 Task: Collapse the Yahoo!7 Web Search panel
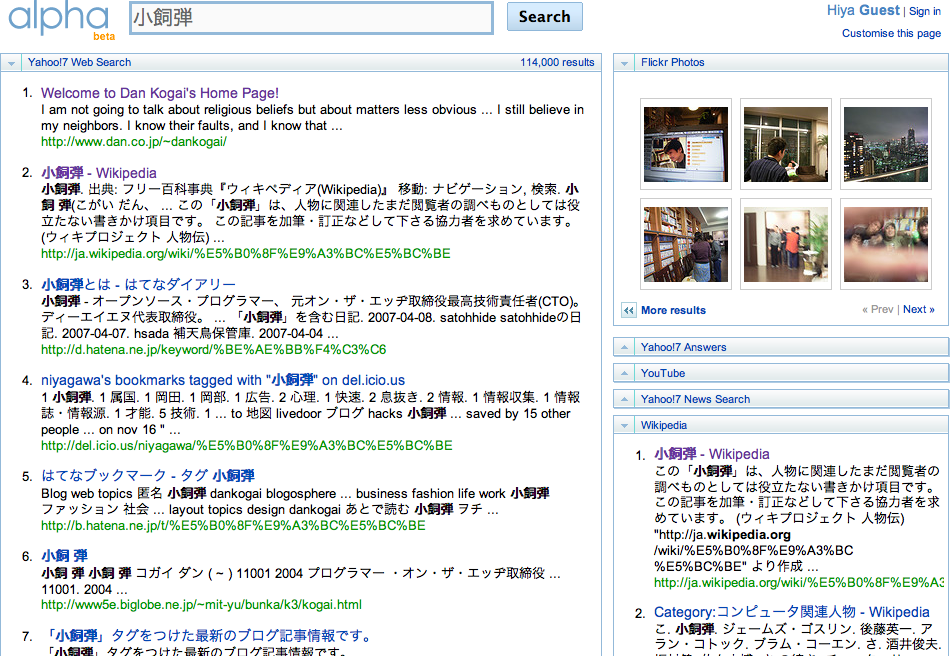click(12, 62)
